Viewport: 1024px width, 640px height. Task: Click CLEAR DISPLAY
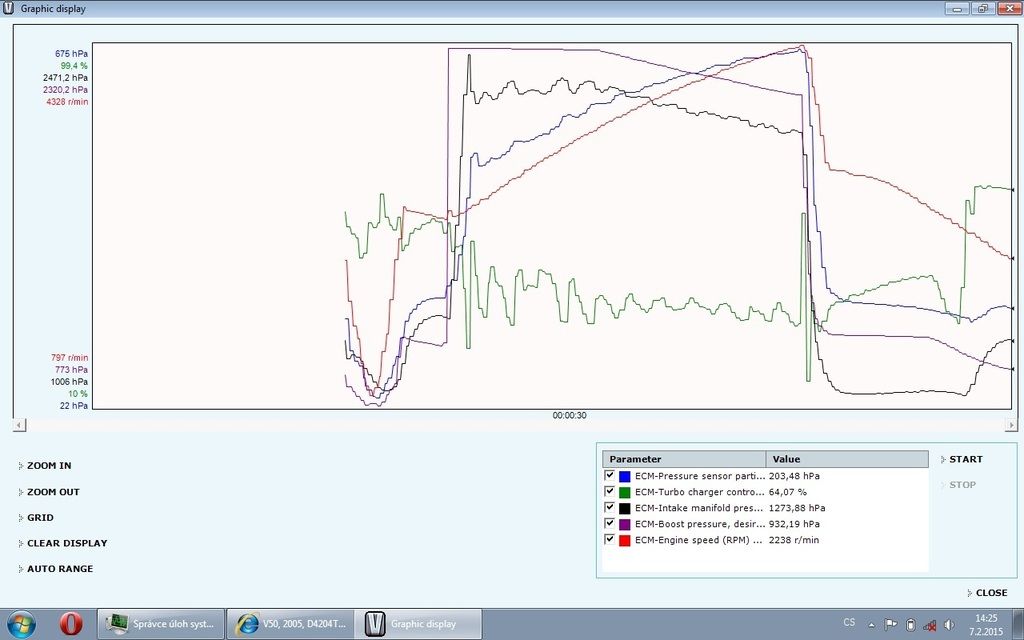tap(67, 543)
